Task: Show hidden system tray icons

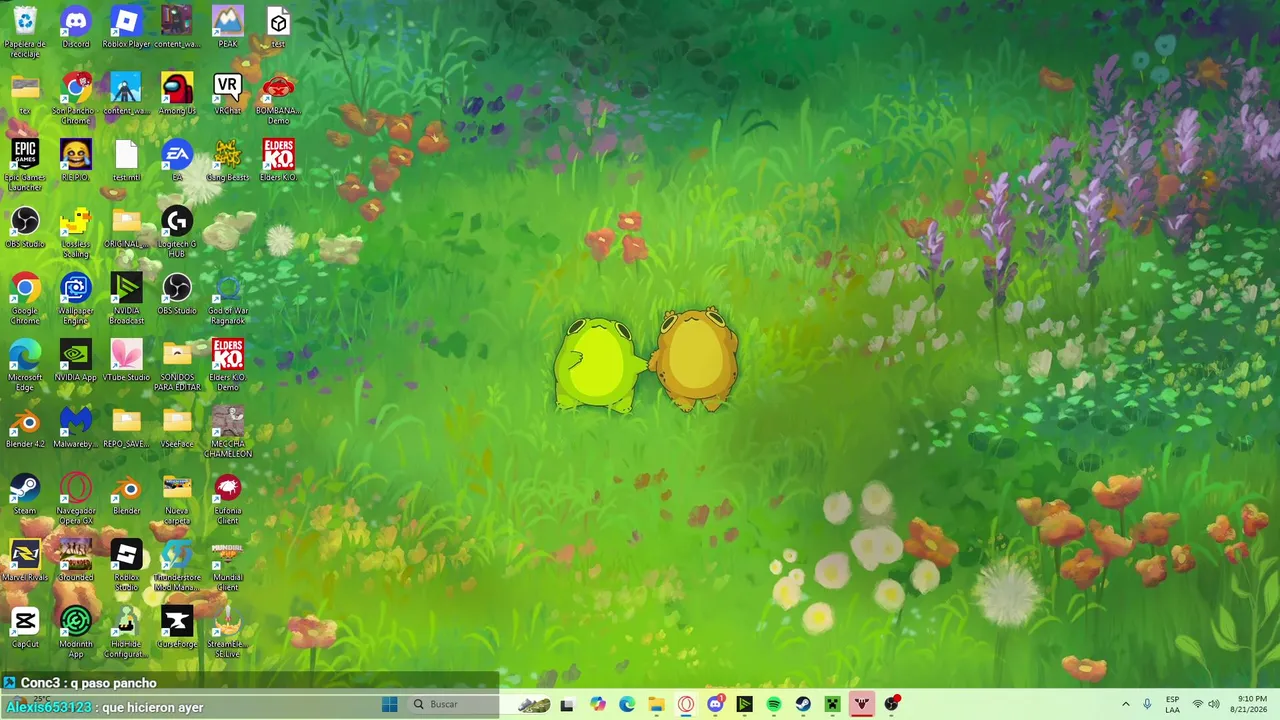Action: click(1125, 704)
